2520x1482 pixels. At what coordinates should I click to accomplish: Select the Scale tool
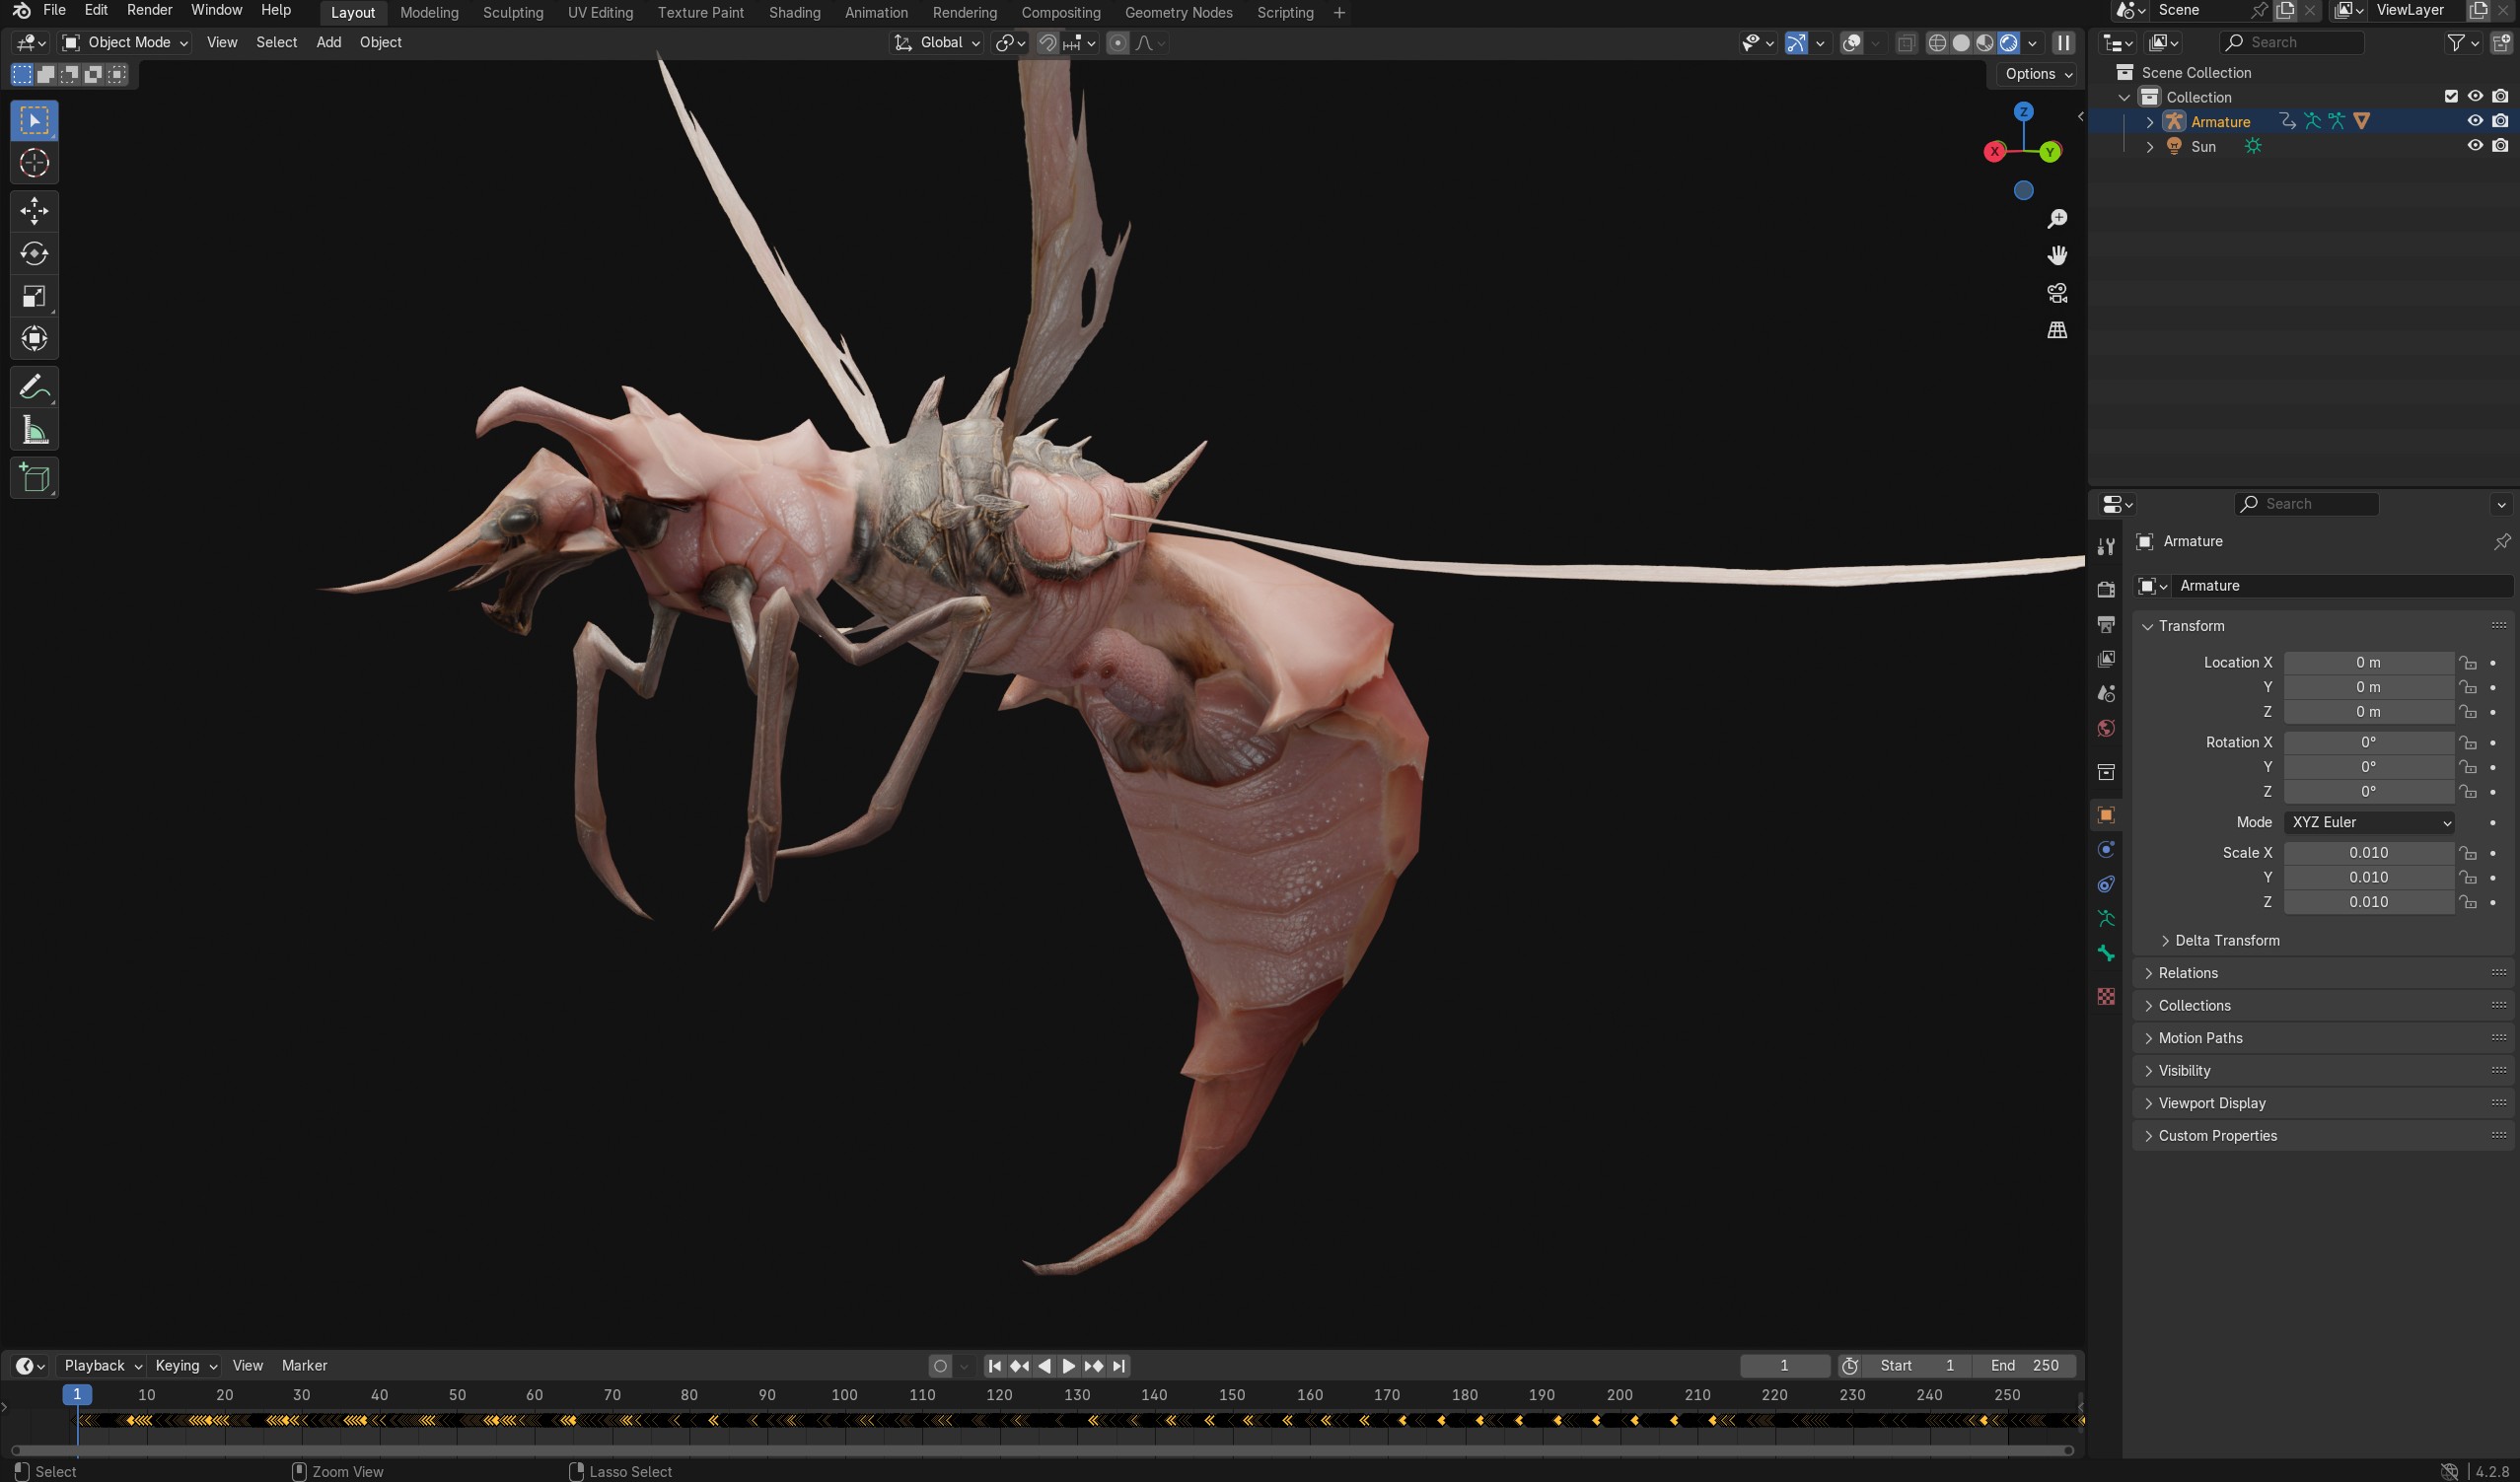pos(34,296)
